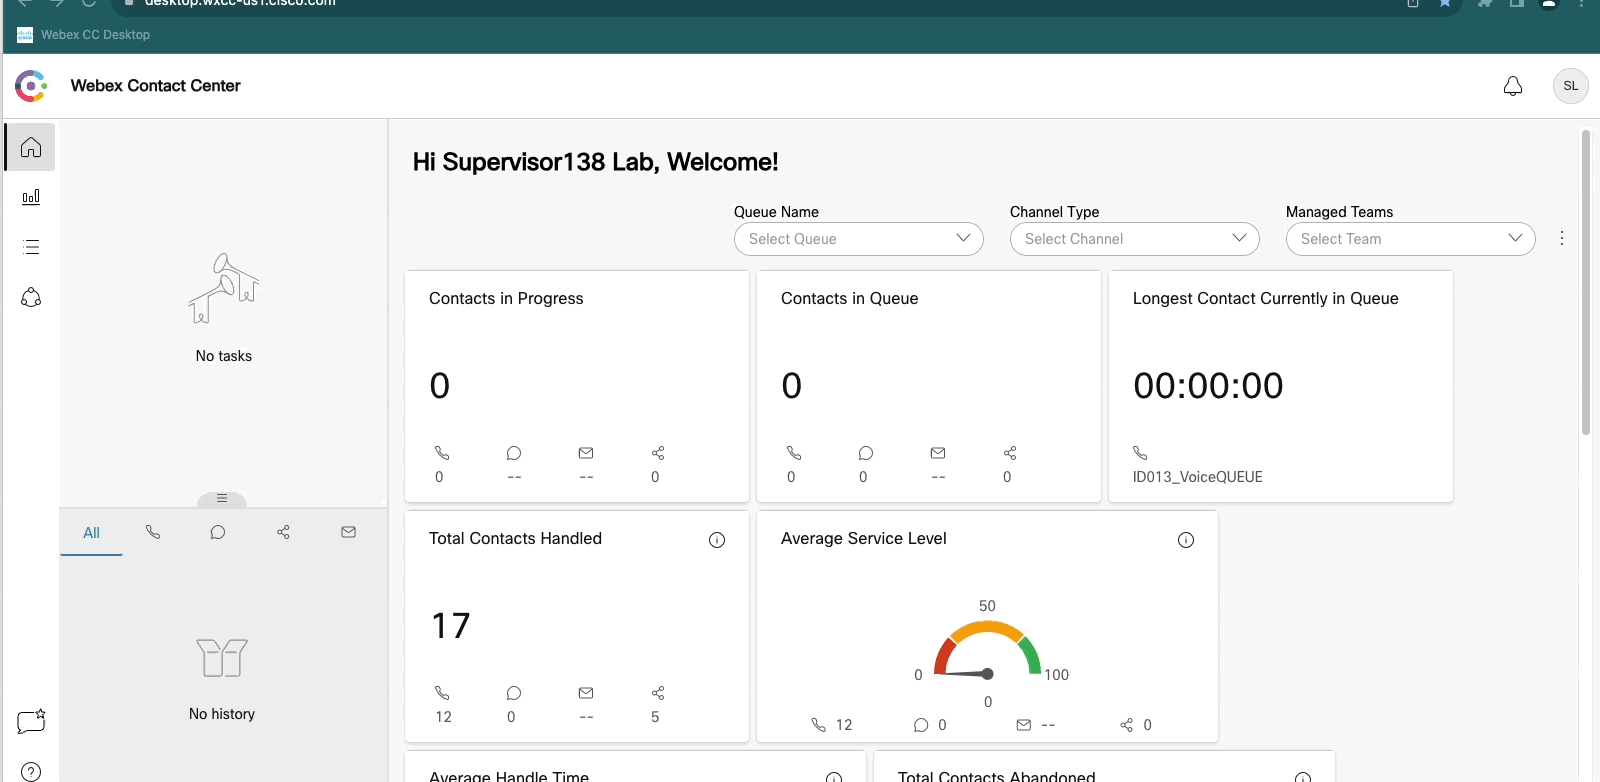Click the feedback chat icon in sidebar
The image size is (1600, 782).
click(31, 721)
